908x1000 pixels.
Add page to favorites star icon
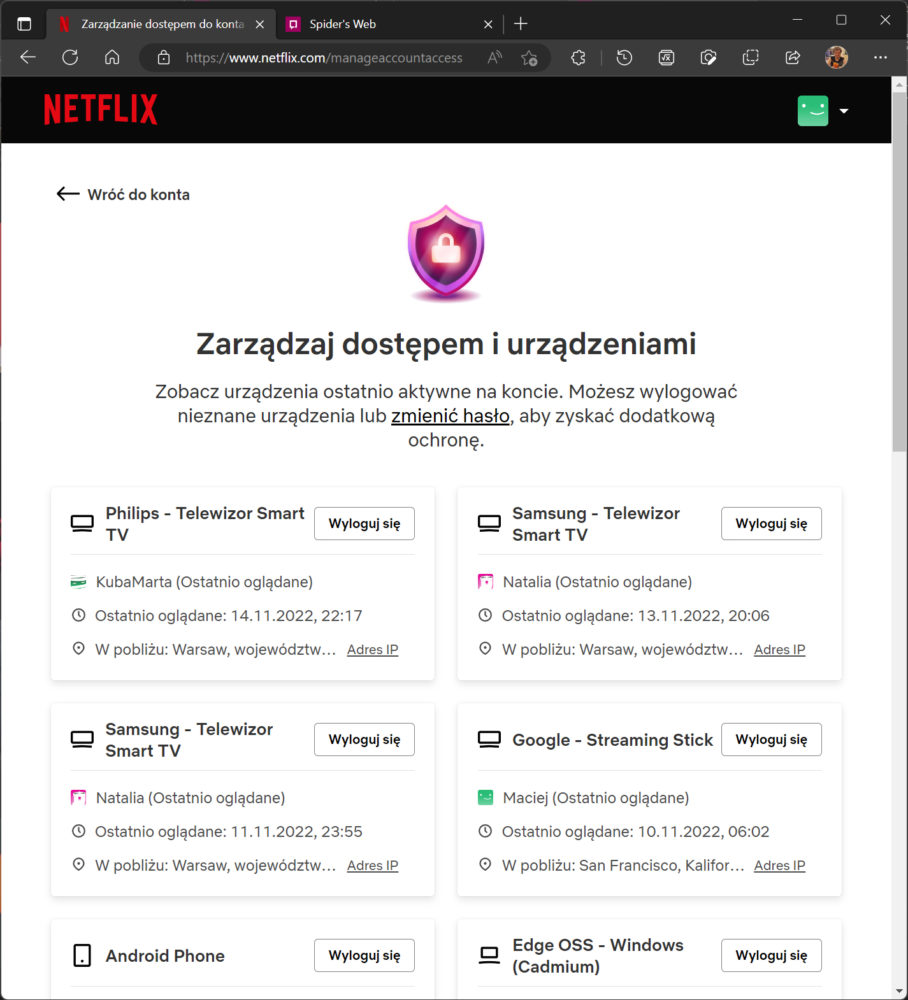click(x=529, y=58)
